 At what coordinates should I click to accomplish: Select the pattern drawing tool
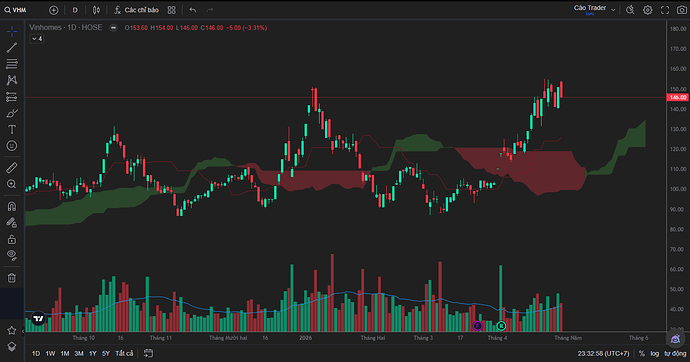[x=12, y=80]
